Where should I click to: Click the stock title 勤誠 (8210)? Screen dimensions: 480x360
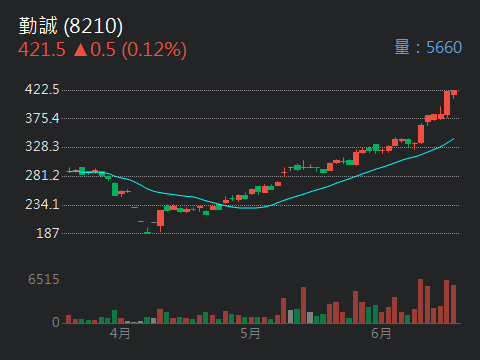click(71, 26)
